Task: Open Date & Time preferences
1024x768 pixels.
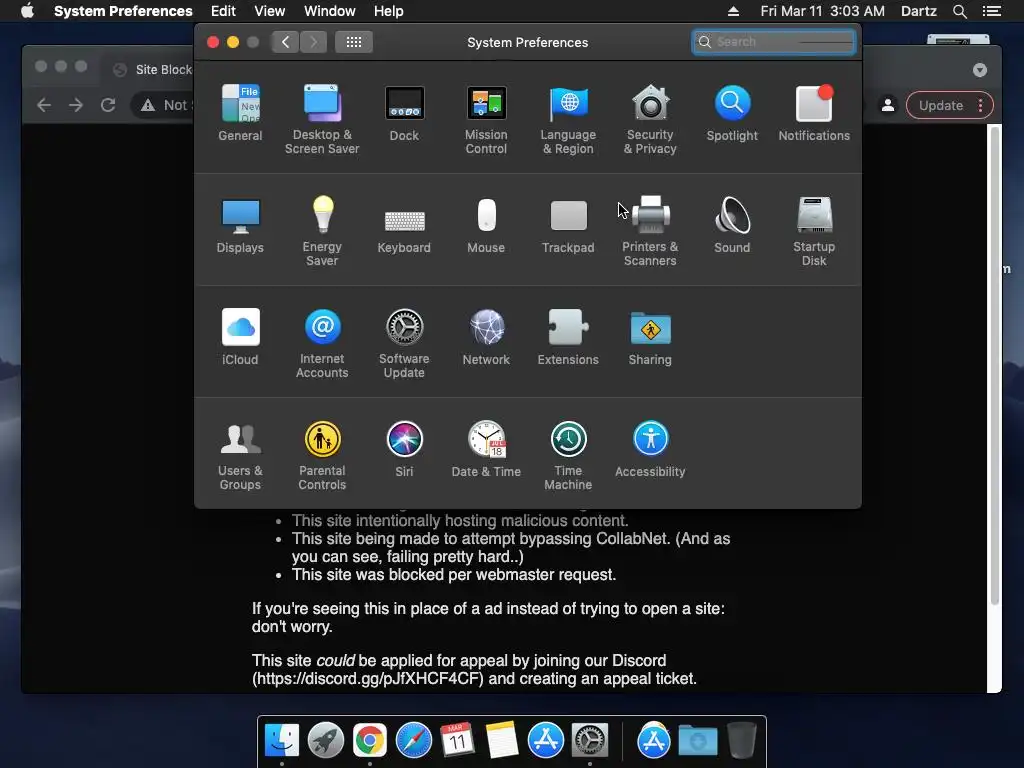Action: pos(486,449)
